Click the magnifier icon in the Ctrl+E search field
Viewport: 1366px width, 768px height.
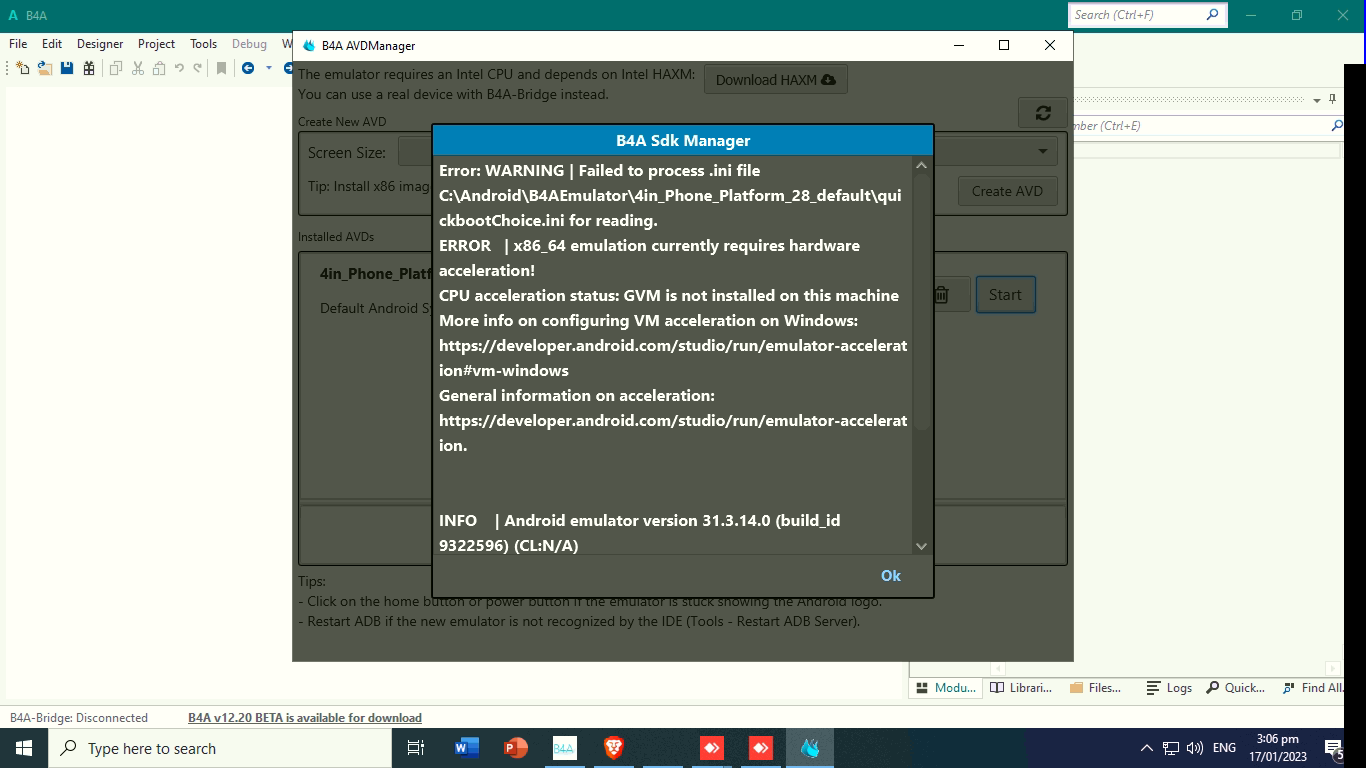click(1337, 125)
